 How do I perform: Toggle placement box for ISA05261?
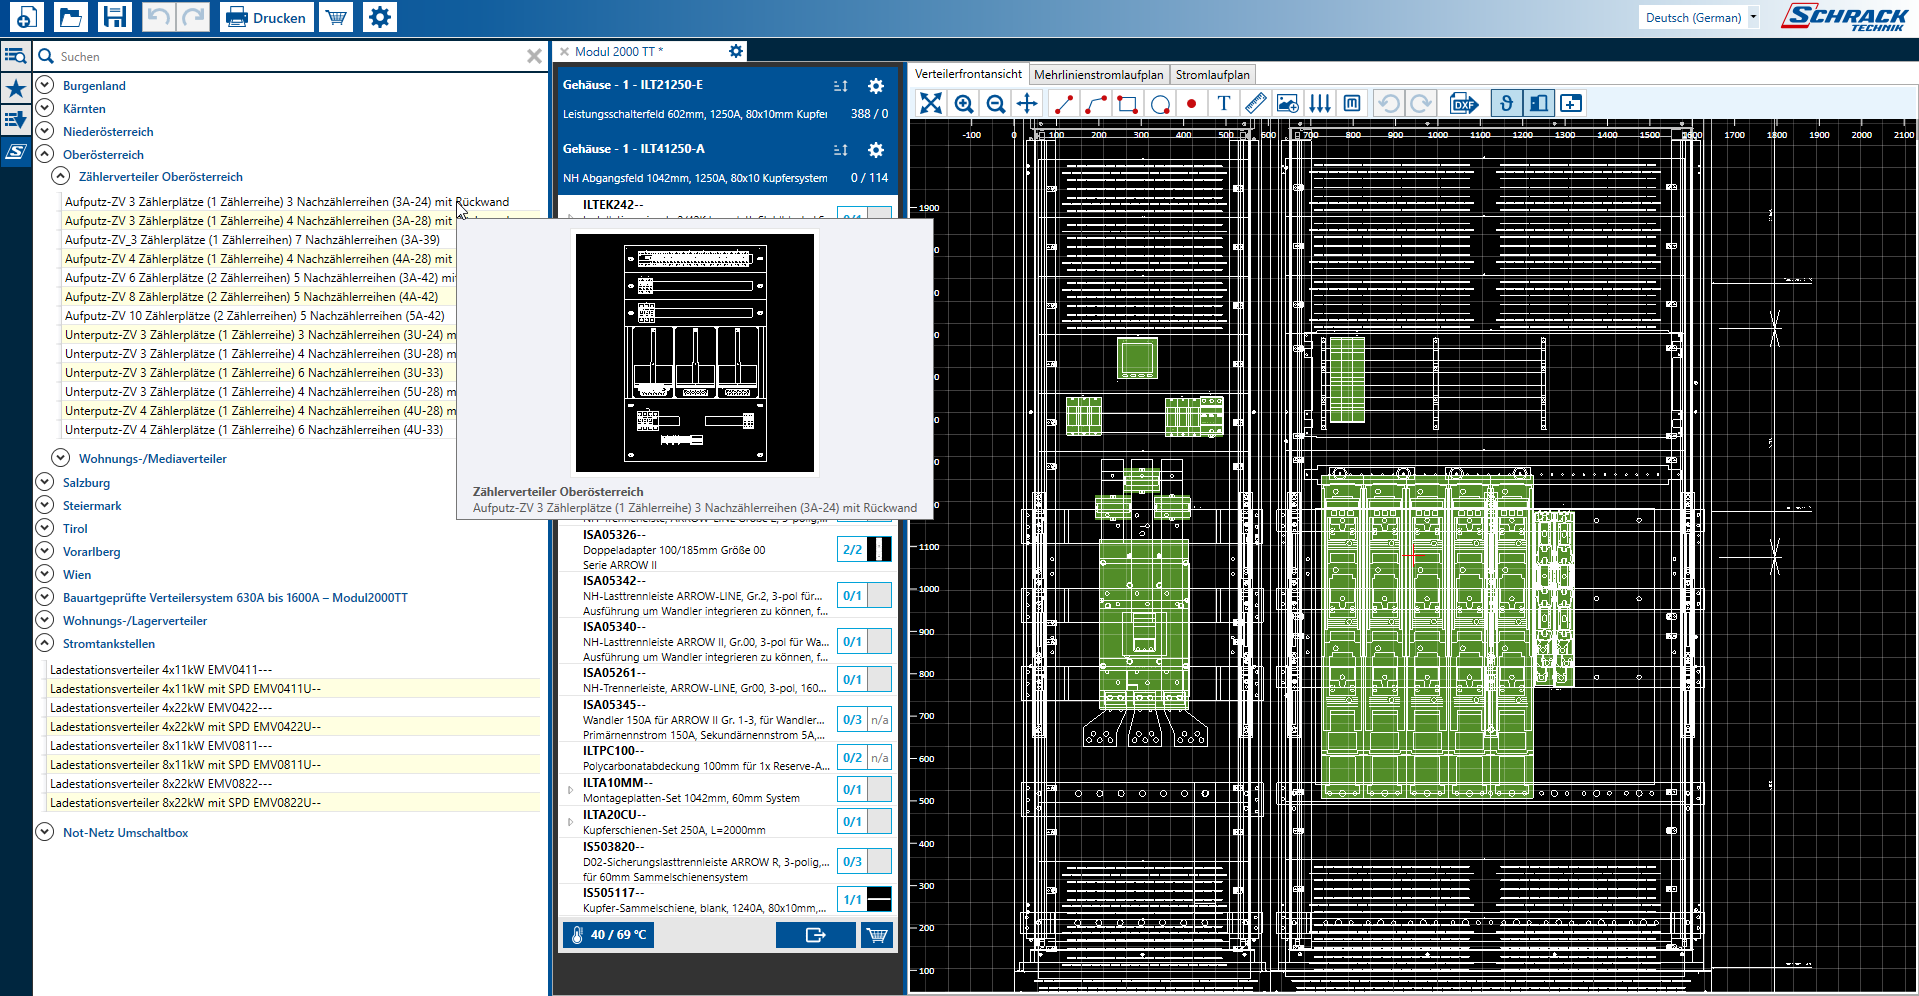pyautogui.click(x=879, y=680)
